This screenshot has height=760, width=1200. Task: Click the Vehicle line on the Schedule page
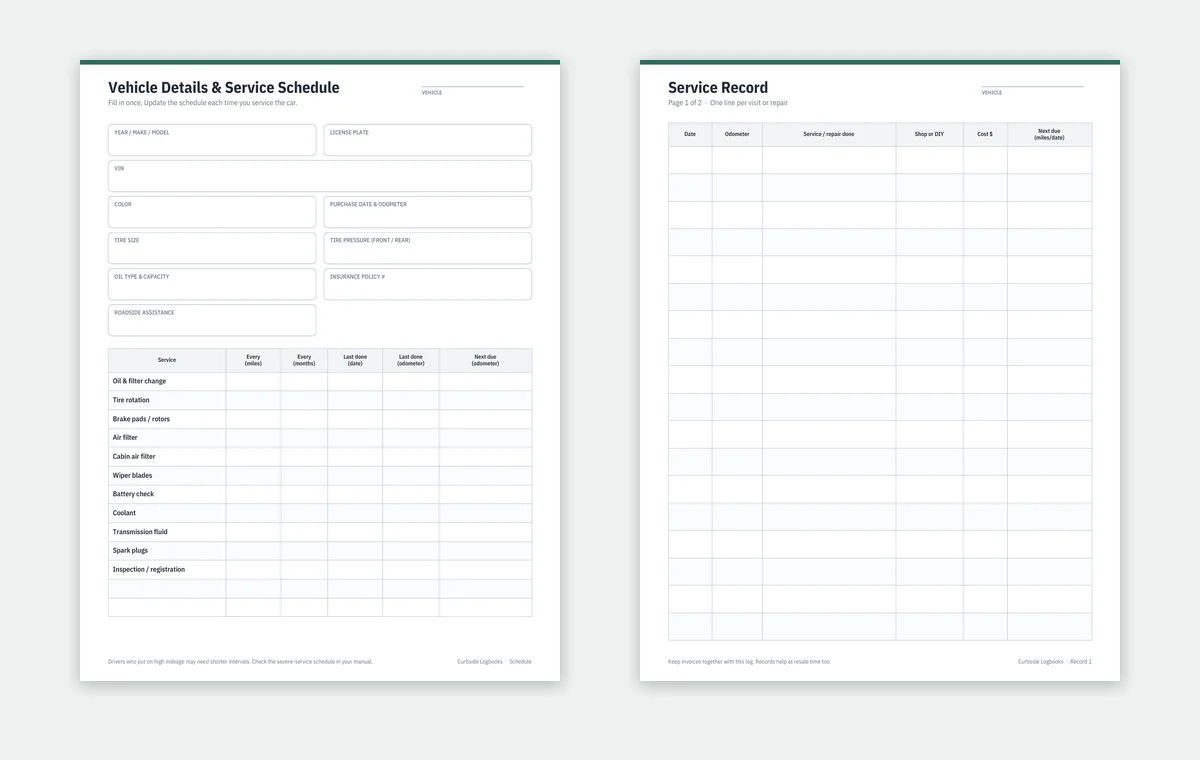pos(472,86)
